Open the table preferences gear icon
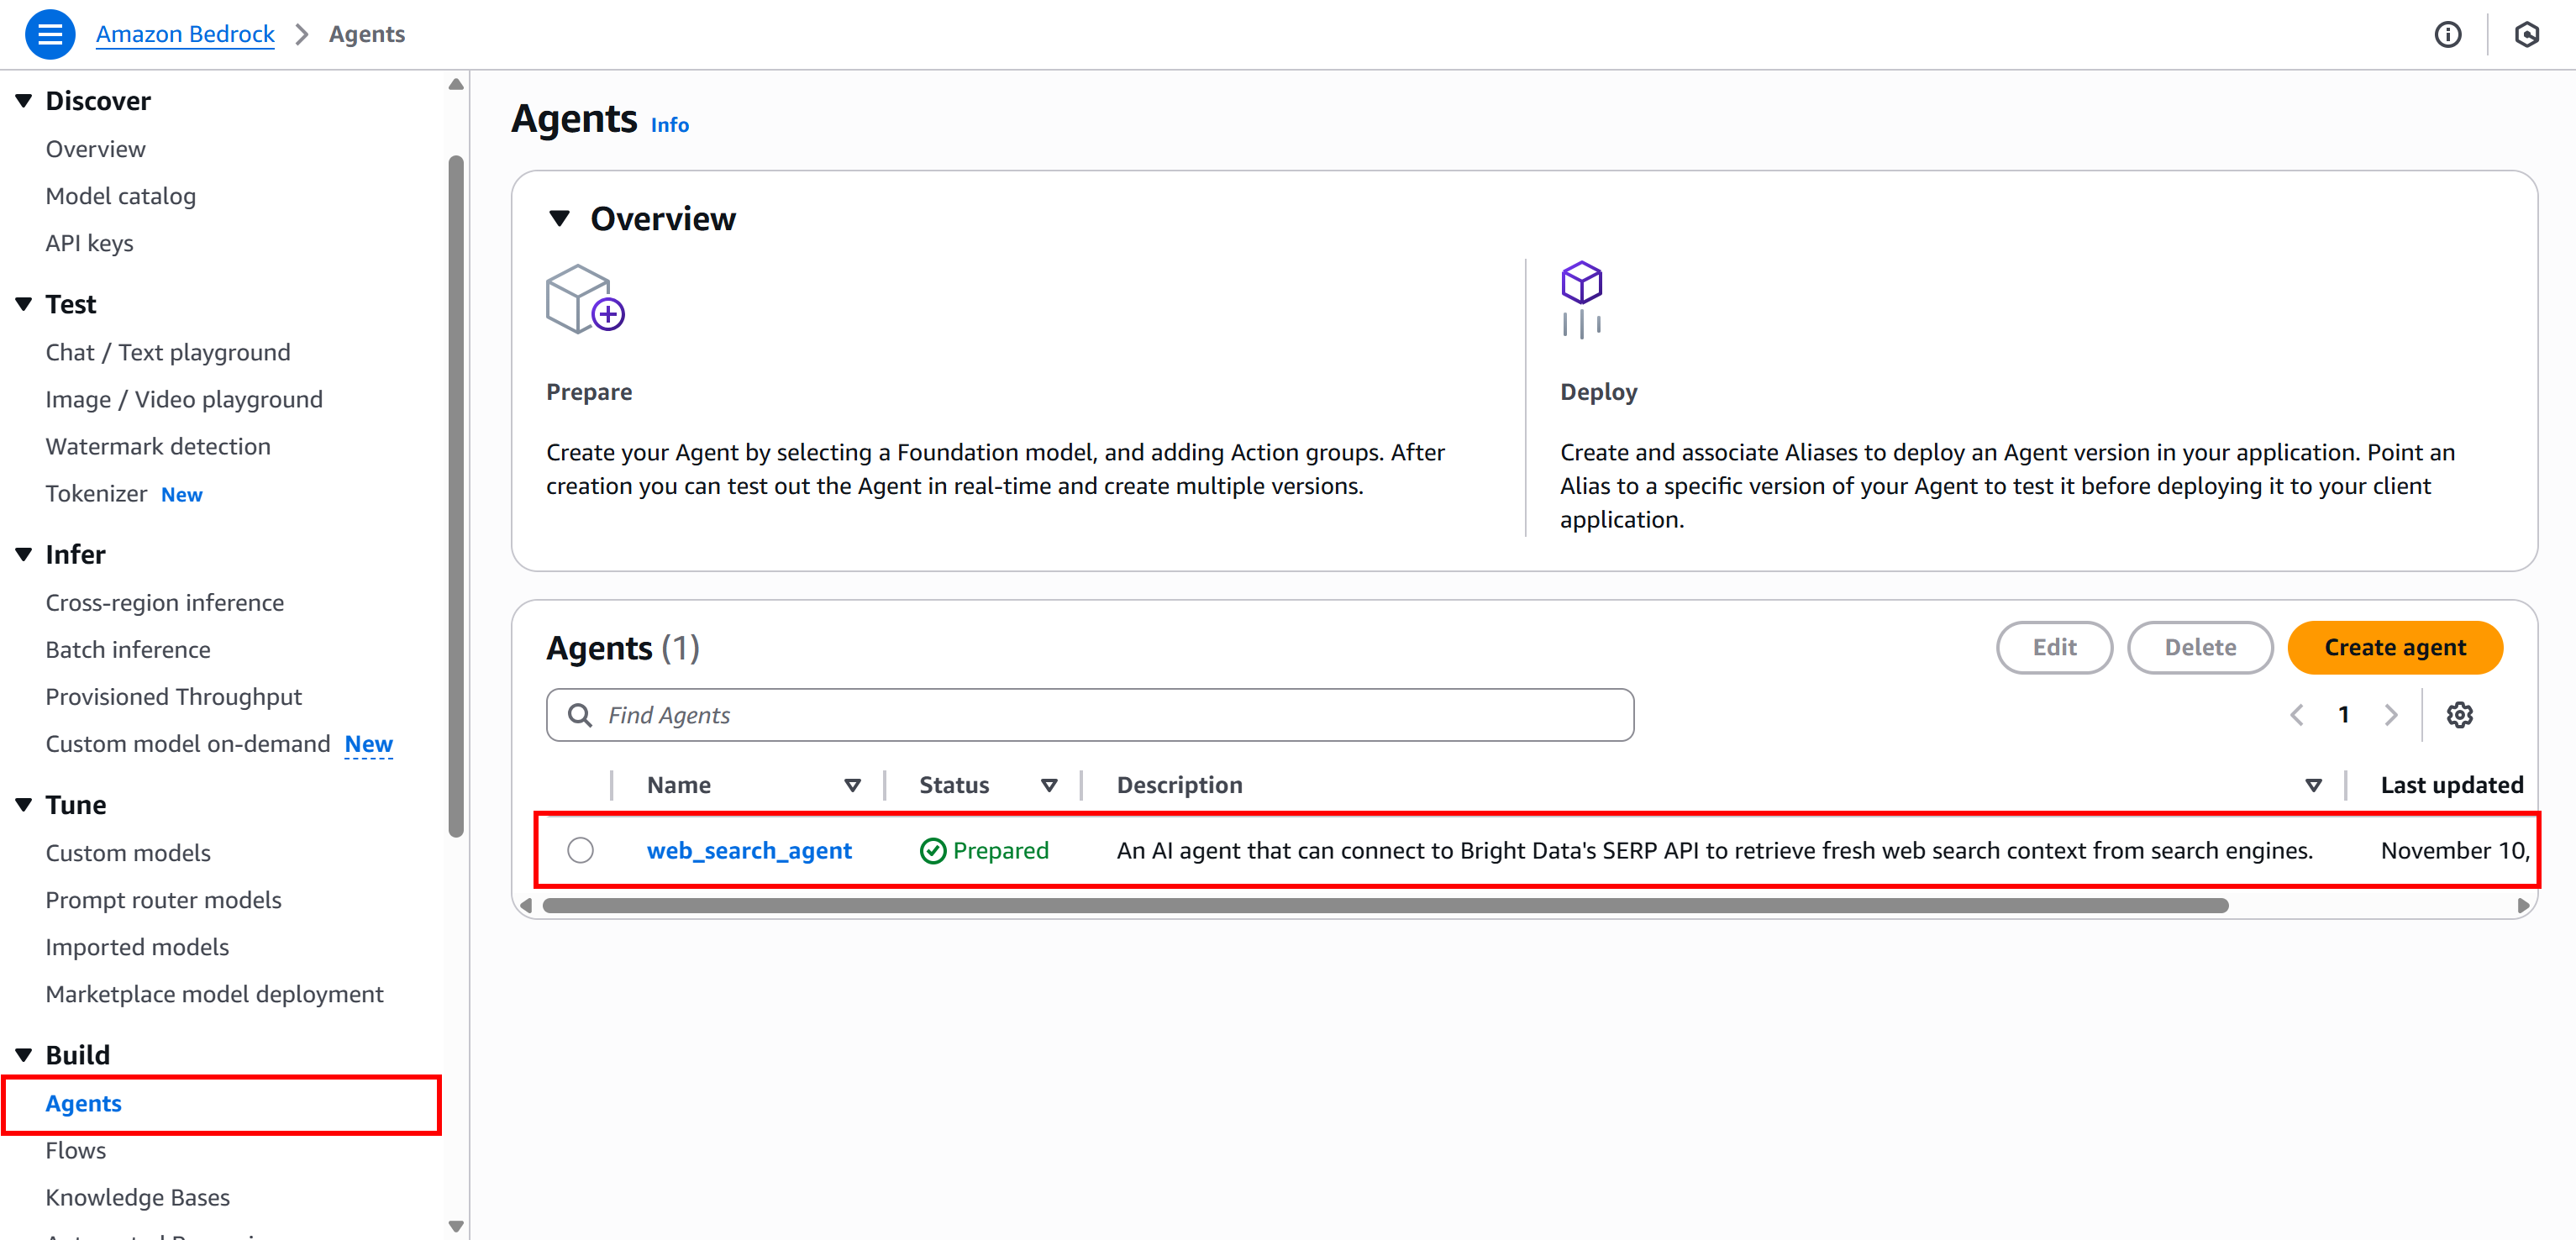 pyautogui.click(x=2460, y=714)
